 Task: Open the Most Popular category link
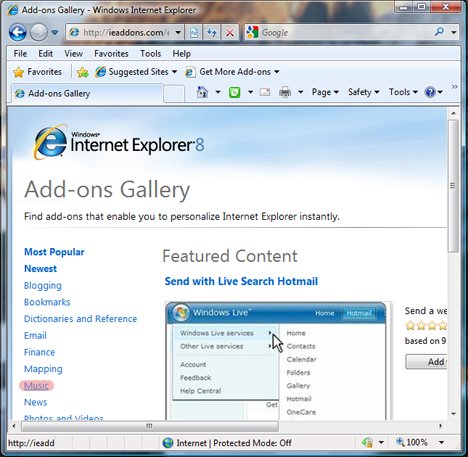click(54, 252)
